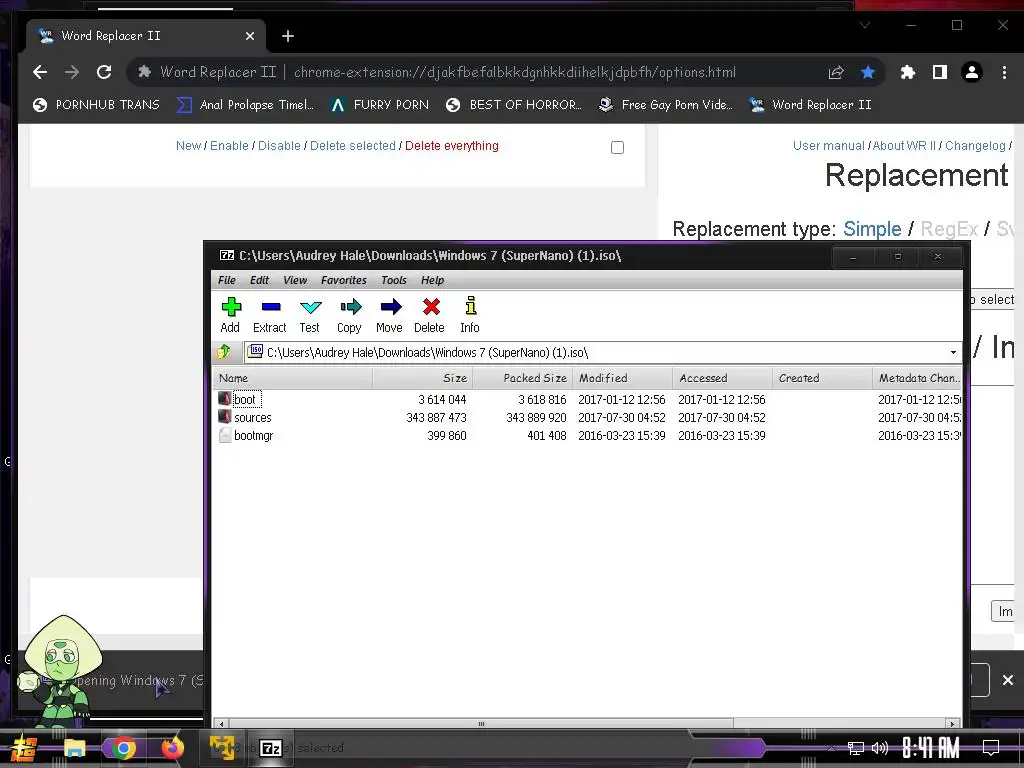Click the 7z taskbar icon
The image size is (1024, 768).
pos(270,748)
